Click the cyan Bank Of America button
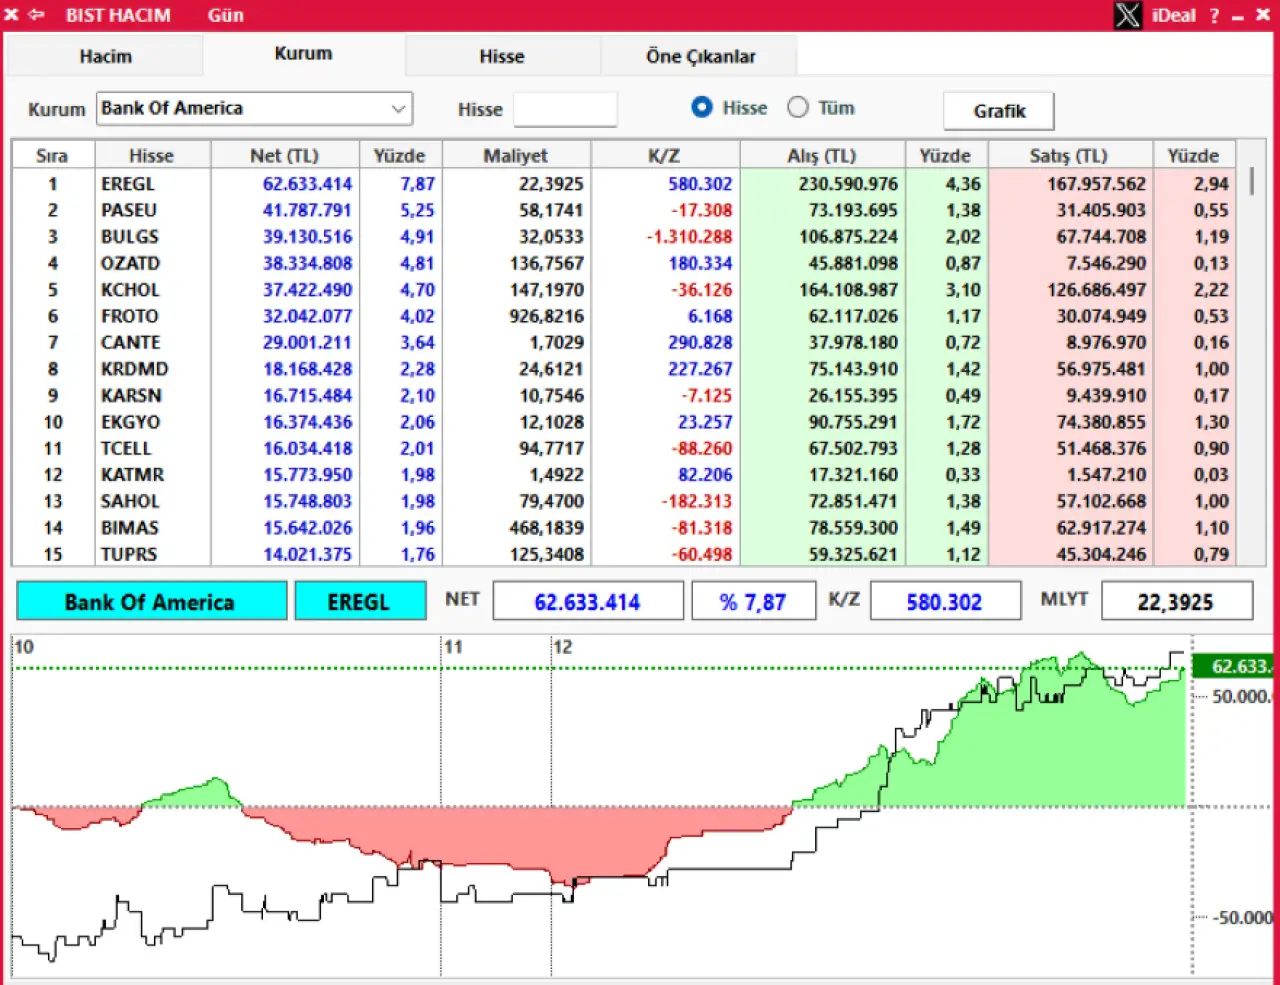Viewport: 1280px width, 985px height. (151, 601)
